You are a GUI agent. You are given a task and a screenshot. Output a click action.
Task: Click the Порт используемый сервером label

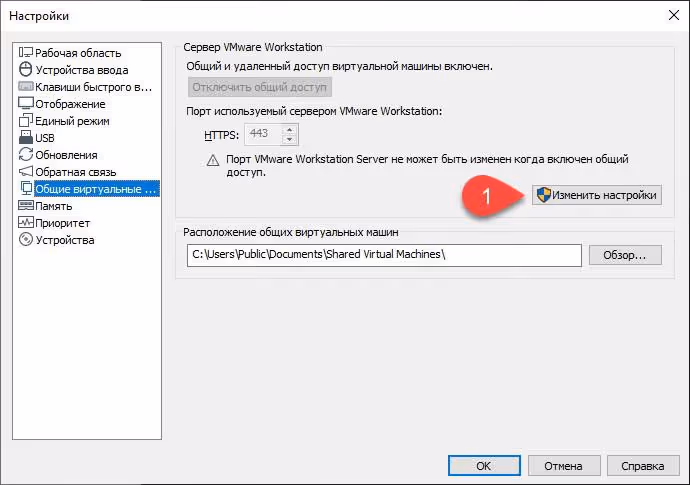(x=314, y=111)
